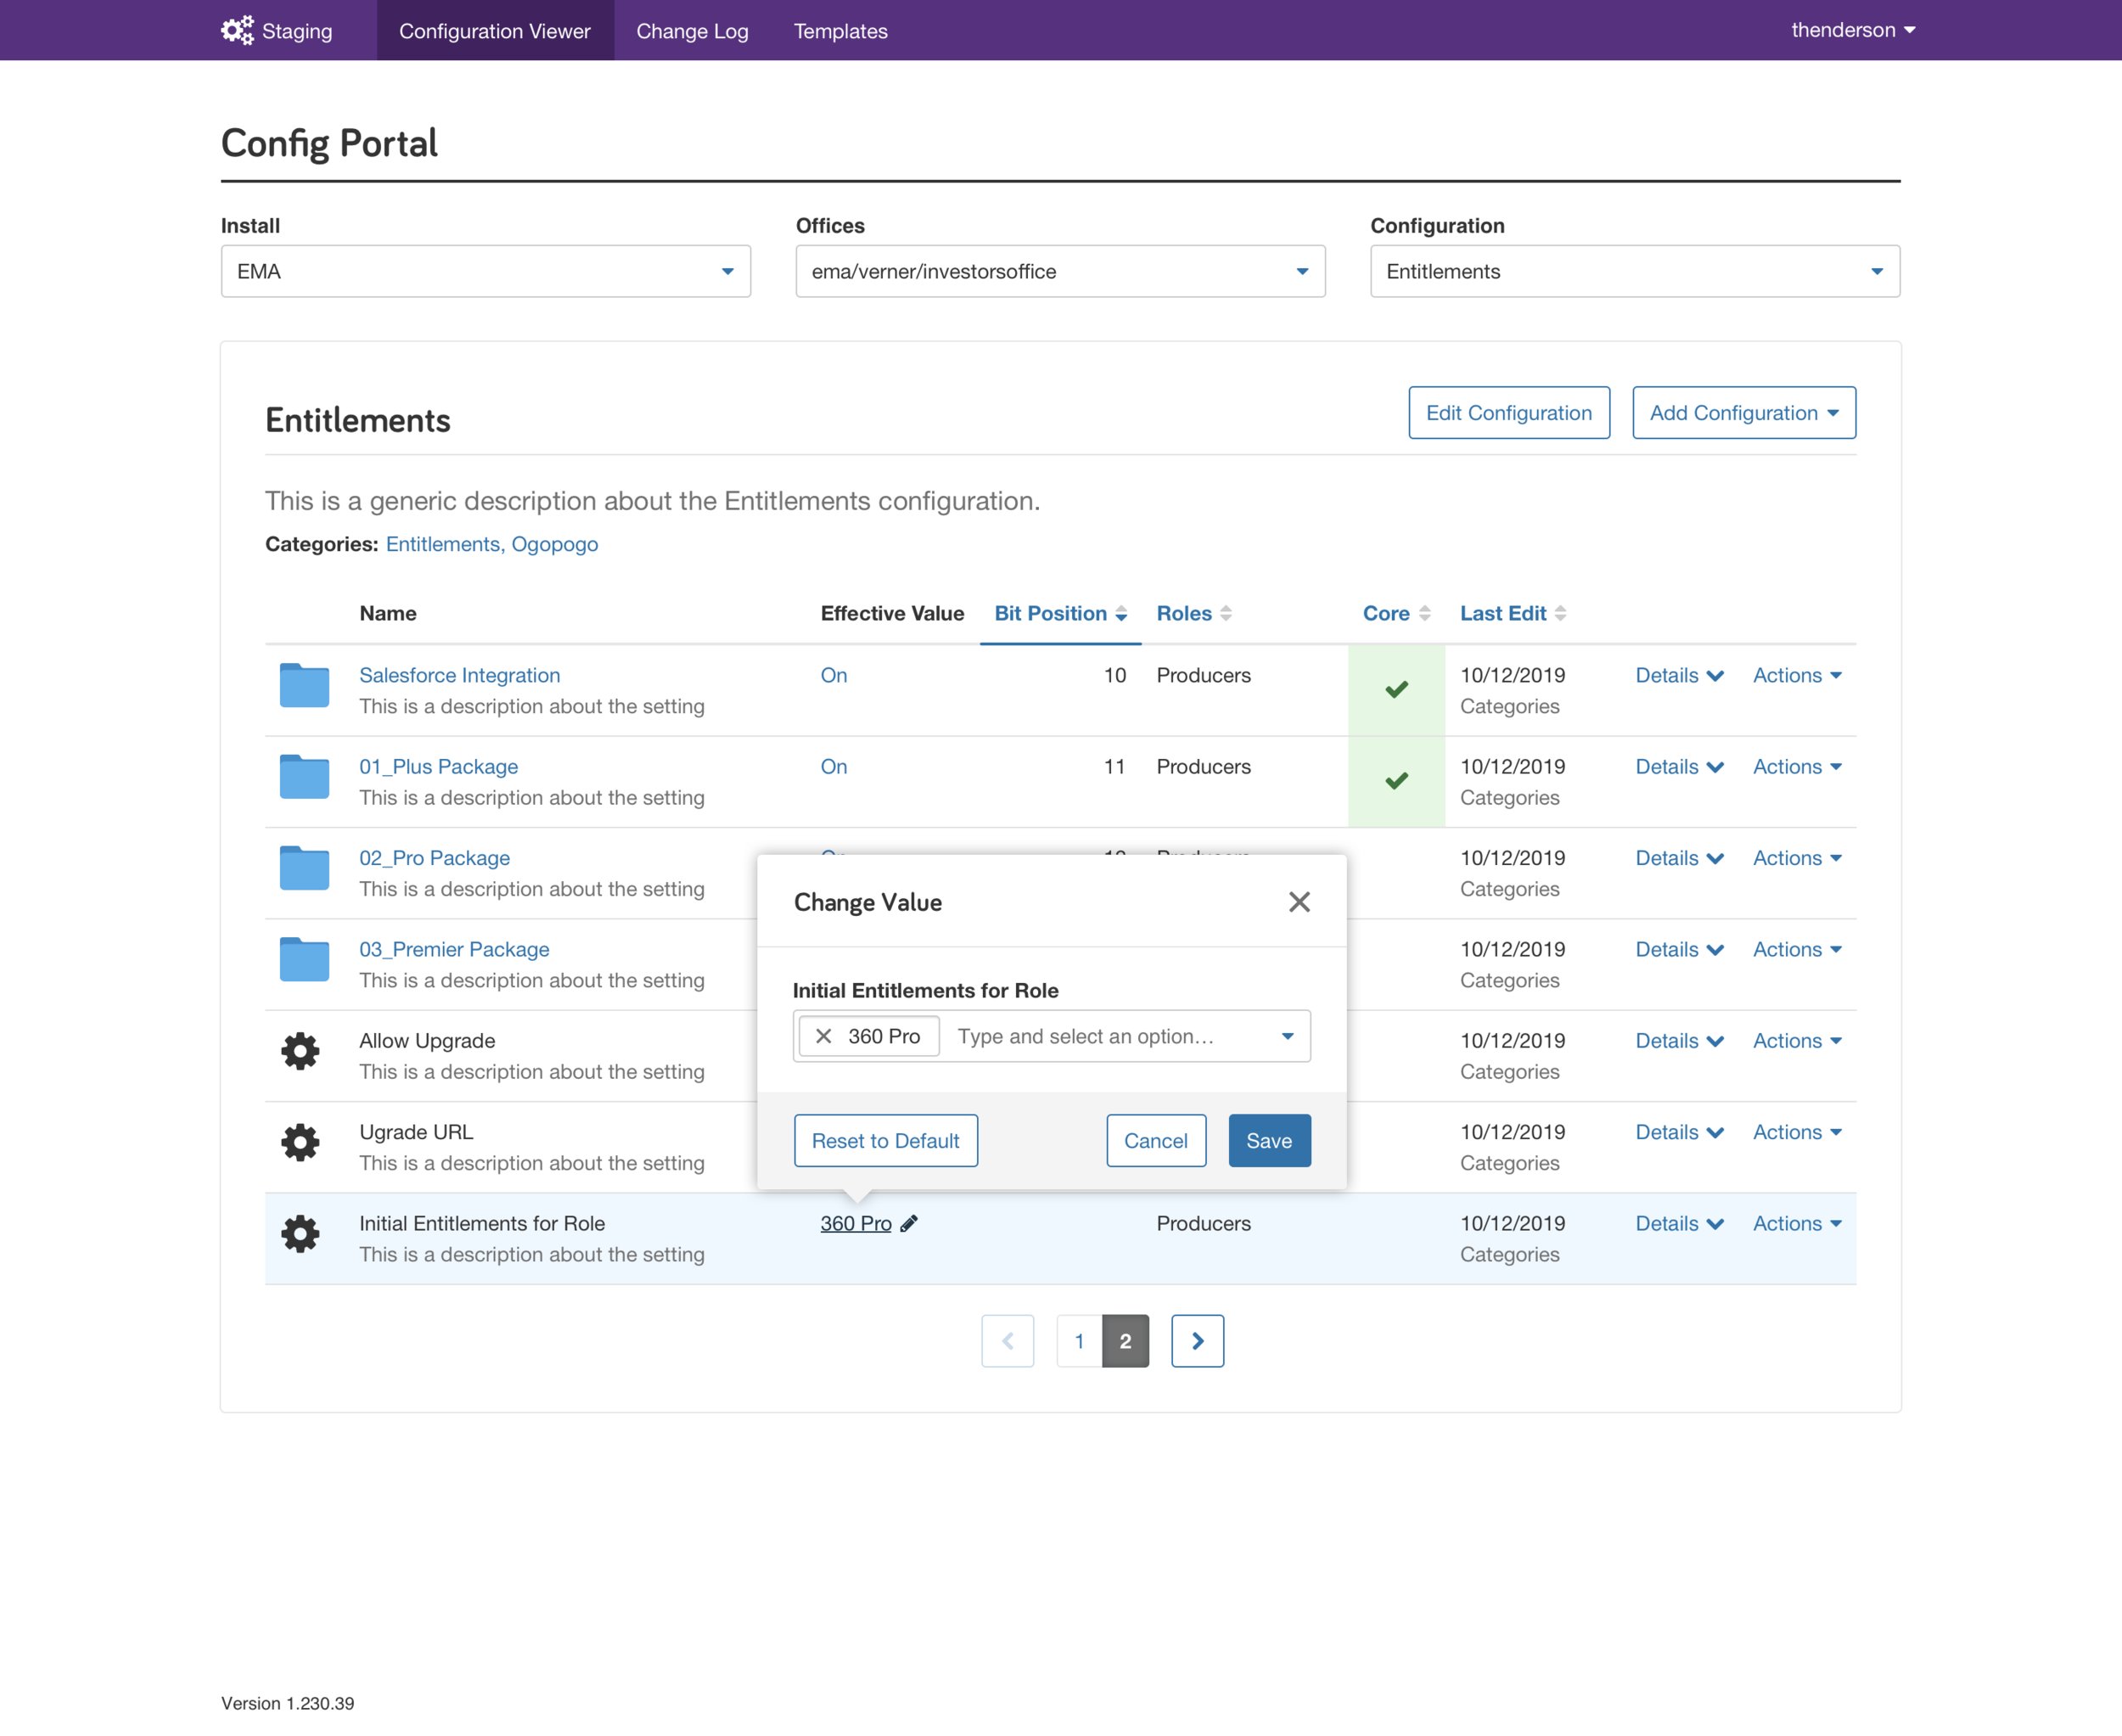Open the 03_Premier Package folder icon

click(x=304, y=960)
